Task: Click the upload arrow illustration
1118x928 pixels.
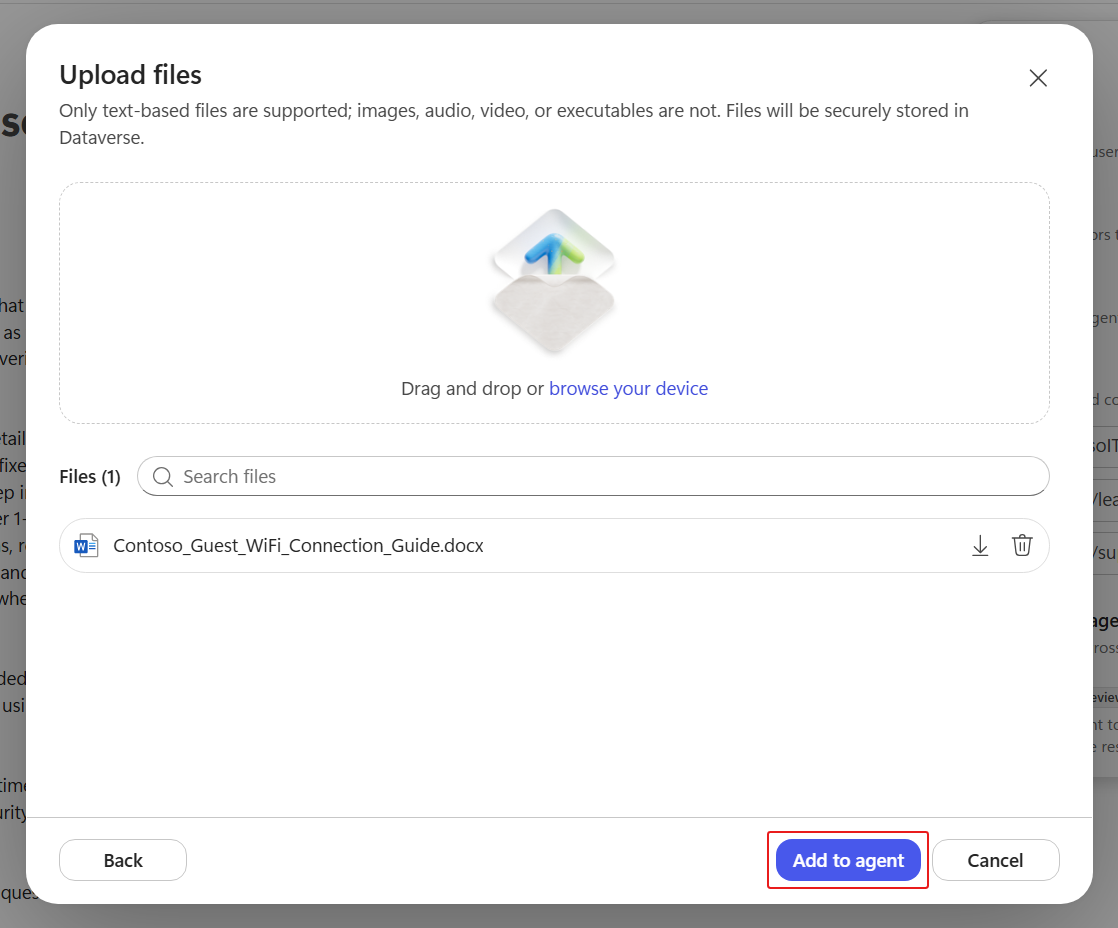Action: click(554, 280)
